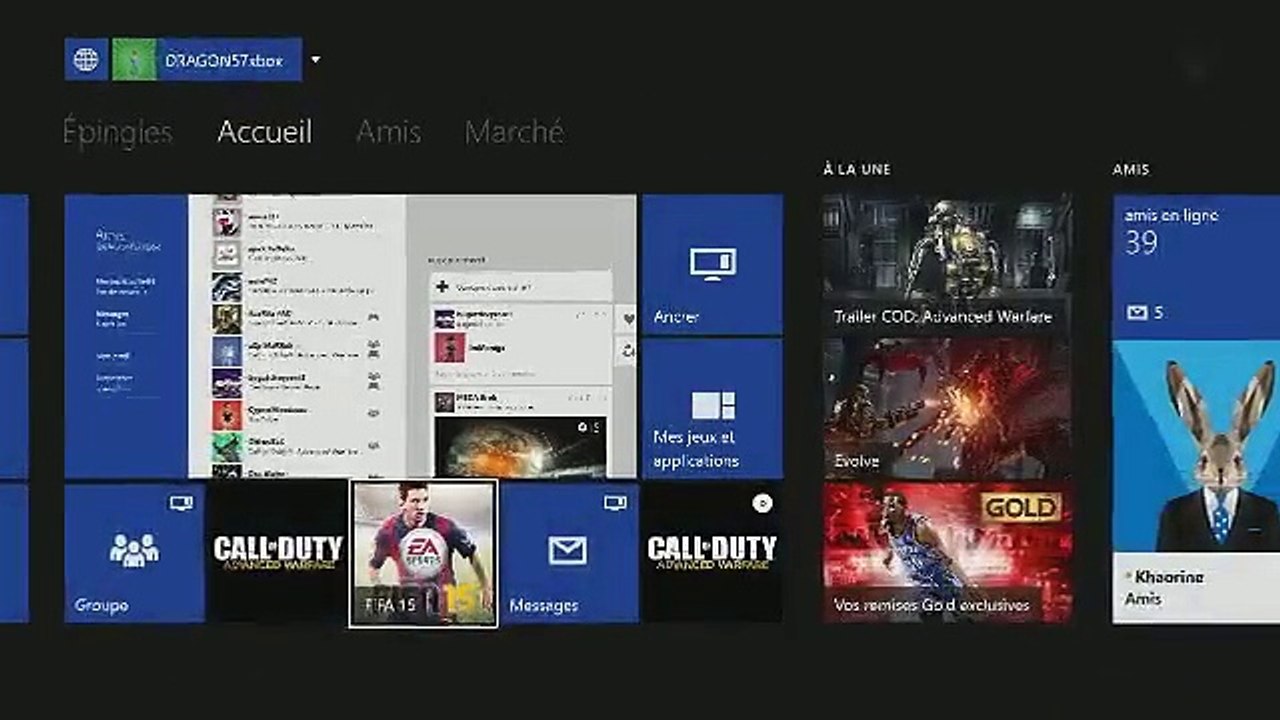Open the Evolve featured tile
1280x720 pixels.
pos(947,409)
